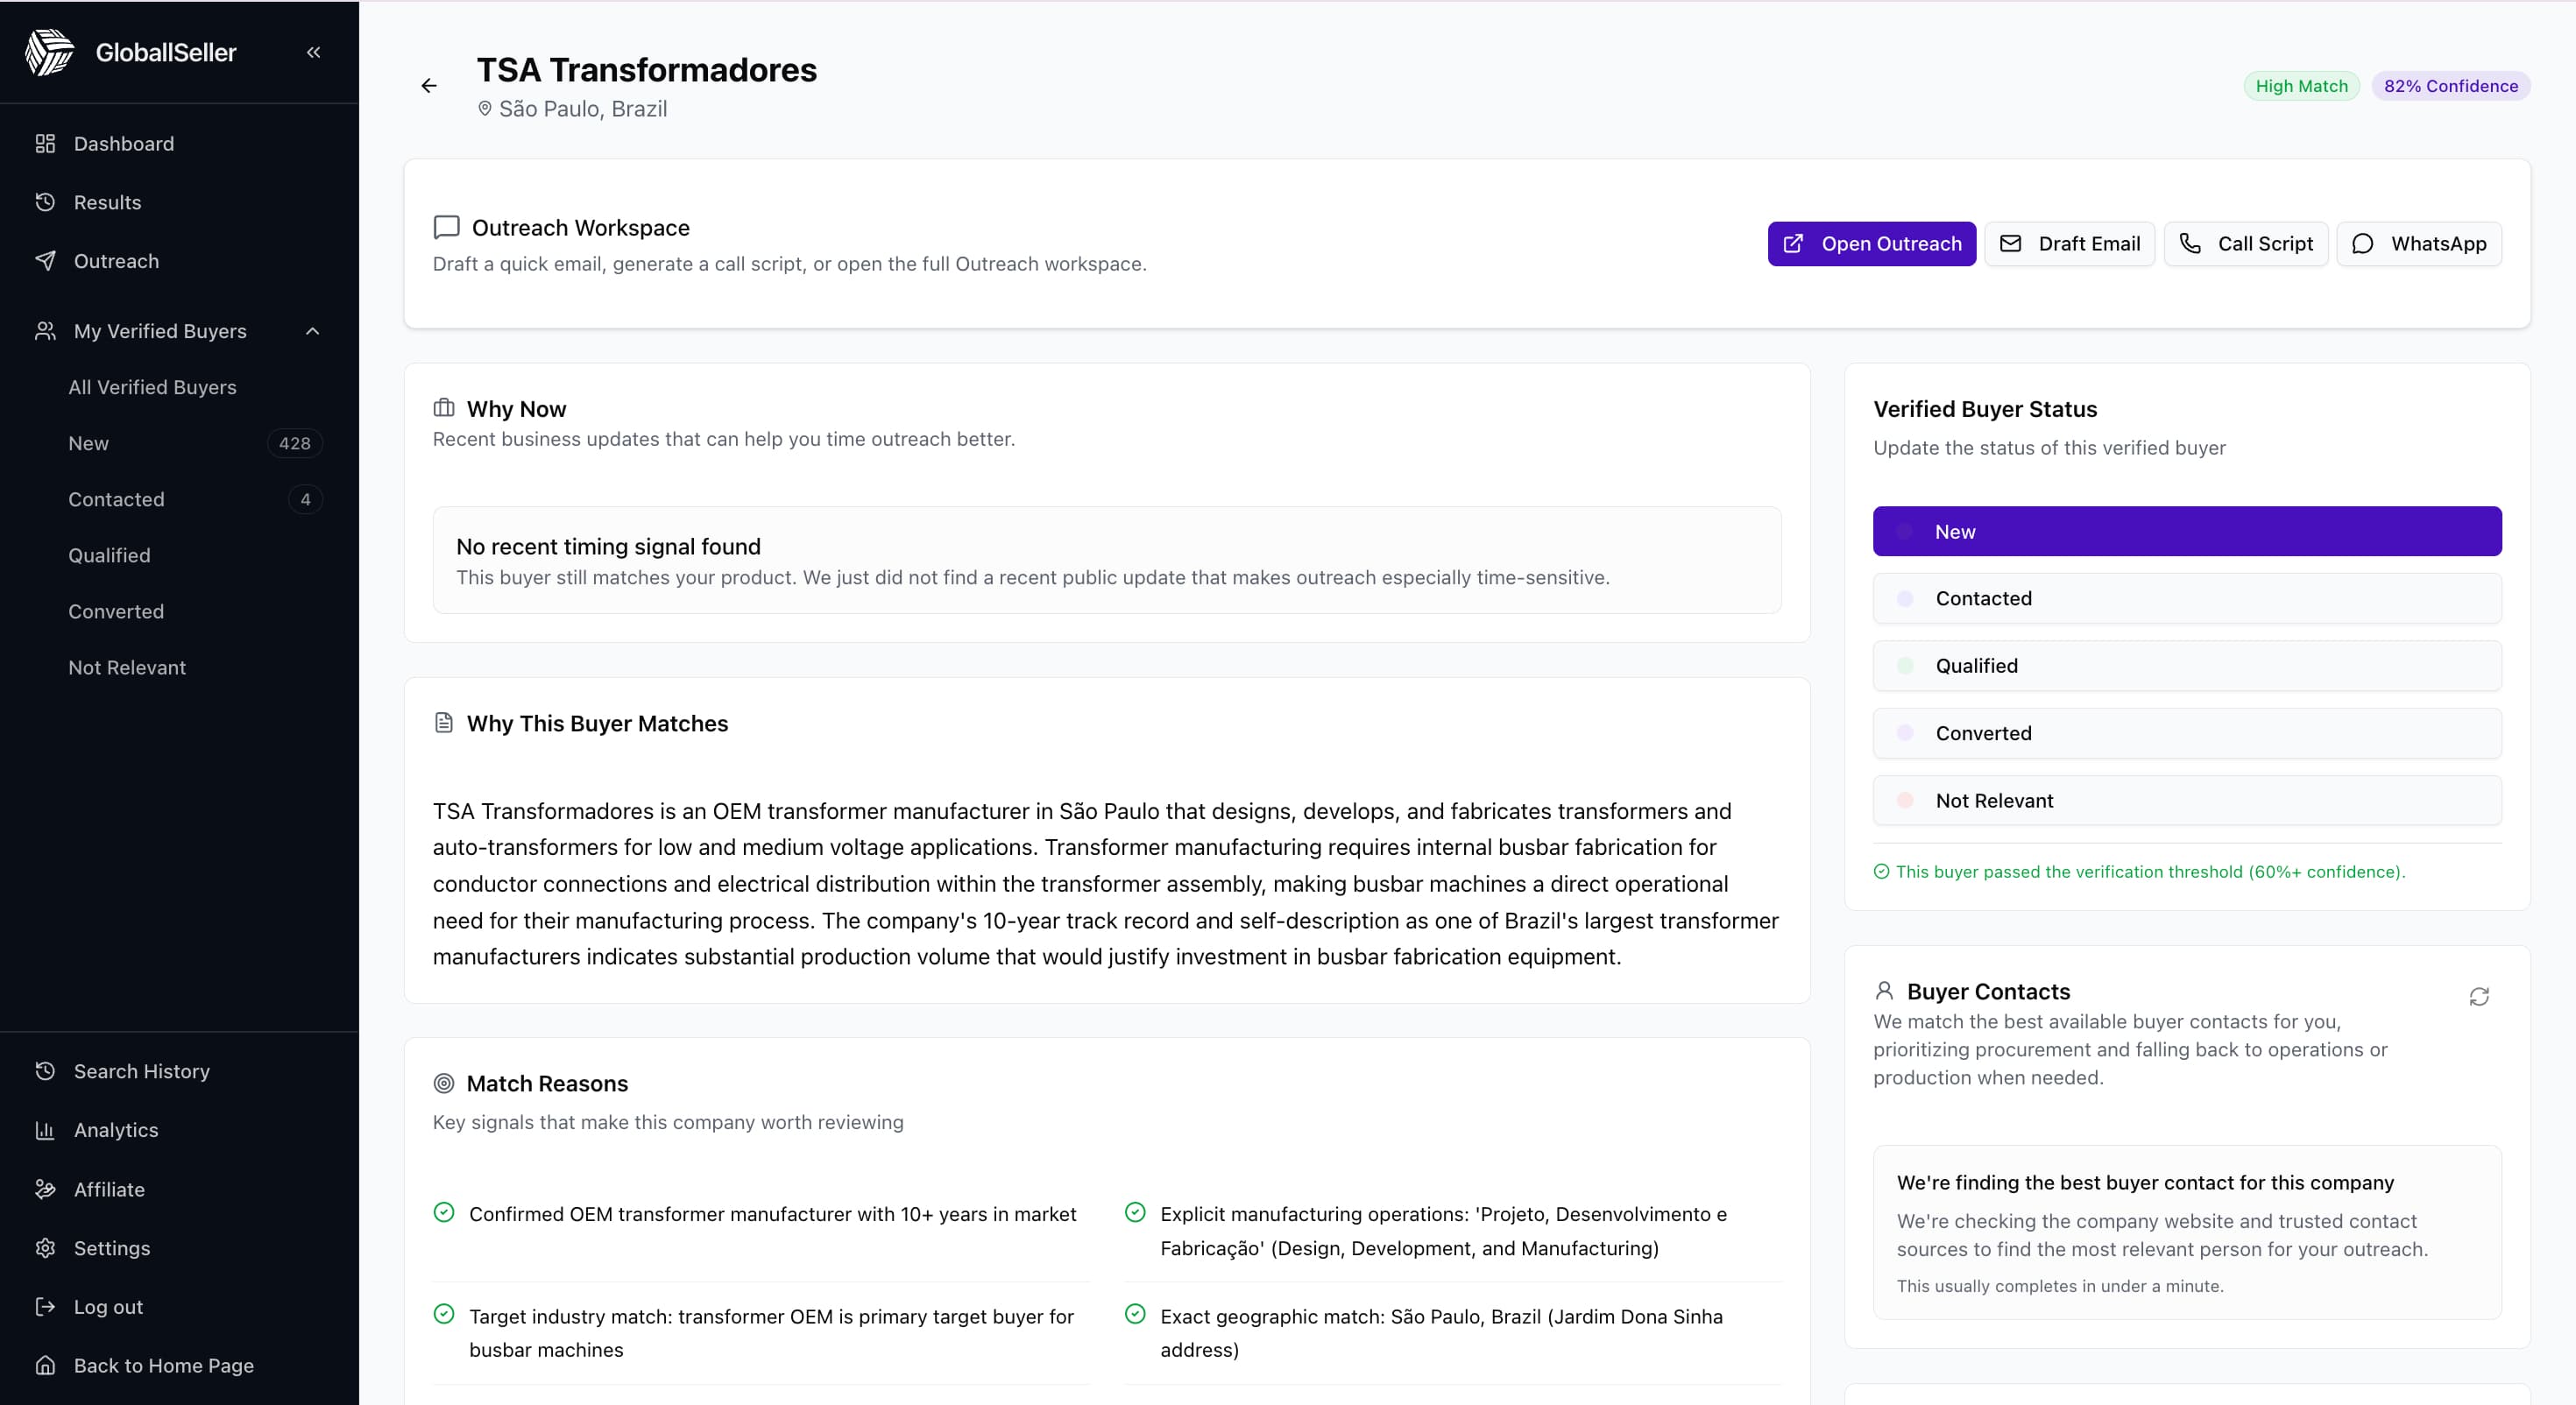Click the green verification check icon
Screen dimensions: 2576x1405
coord(1881,872)
